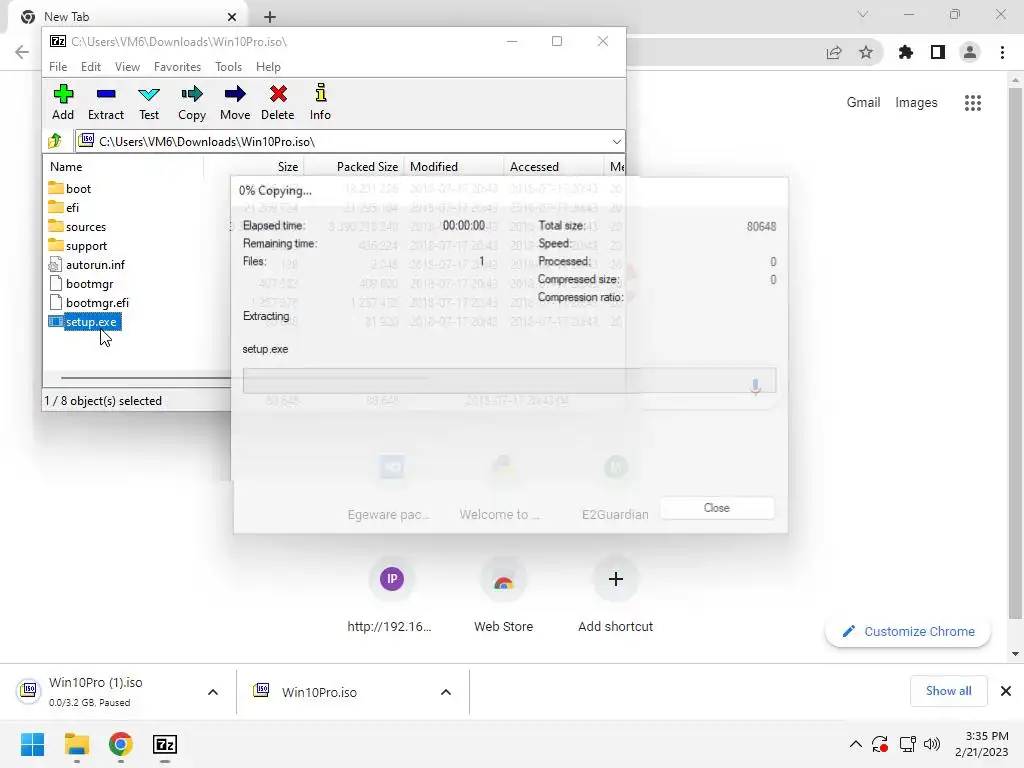This screenshot has height=768, width=1024.
Task: Open the Images link
Action: point(916,103)
